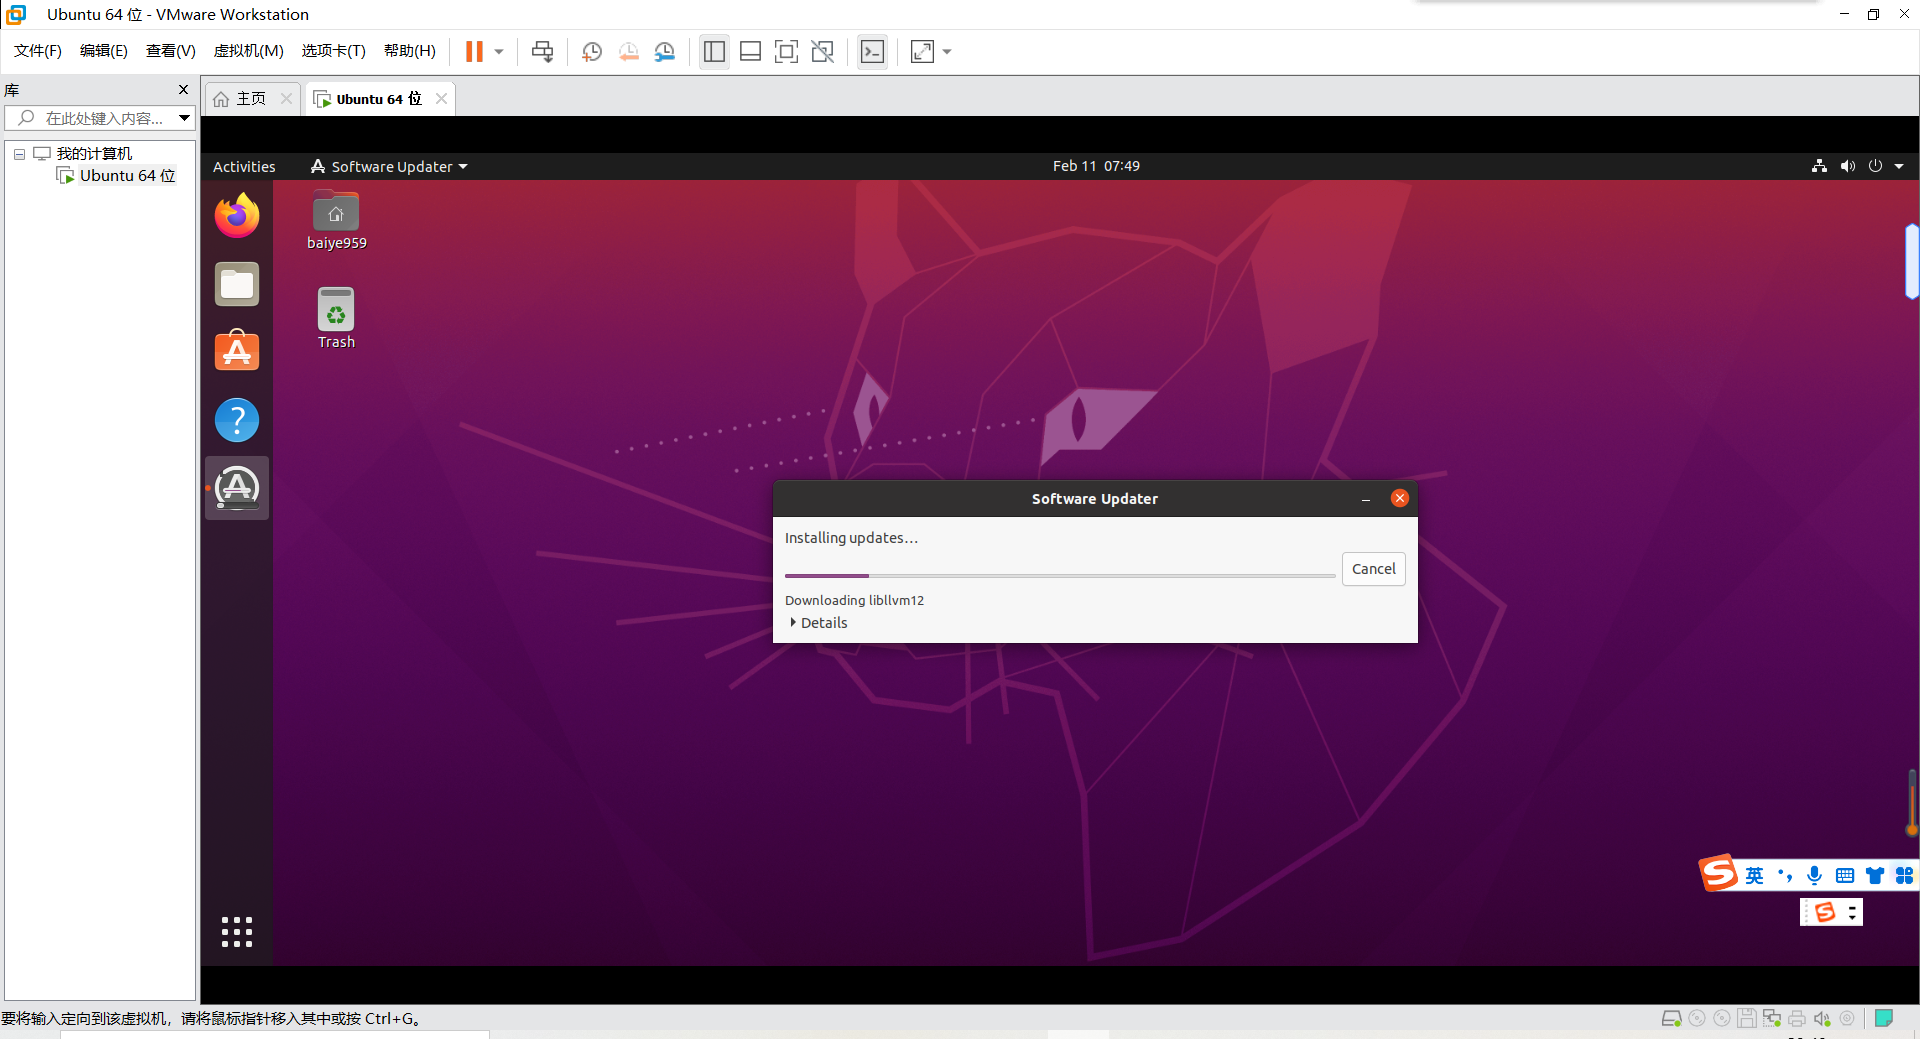Viewport: 1920px width, 1039px height.
Task: Collapse the 我的计算机 tree node
Action: (x=19, y=154)
